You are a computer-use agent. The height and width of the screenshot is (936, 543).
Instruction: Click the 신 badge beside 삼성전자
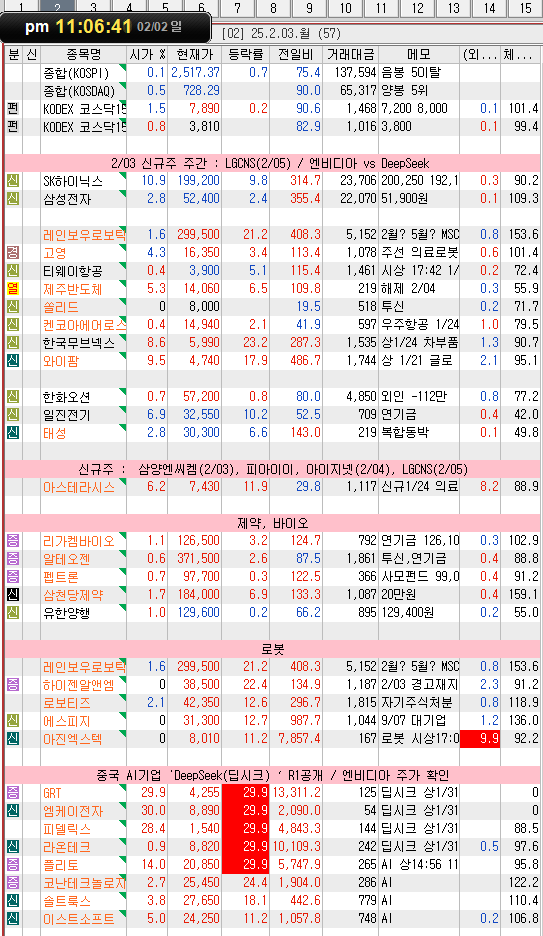(13, 198)
